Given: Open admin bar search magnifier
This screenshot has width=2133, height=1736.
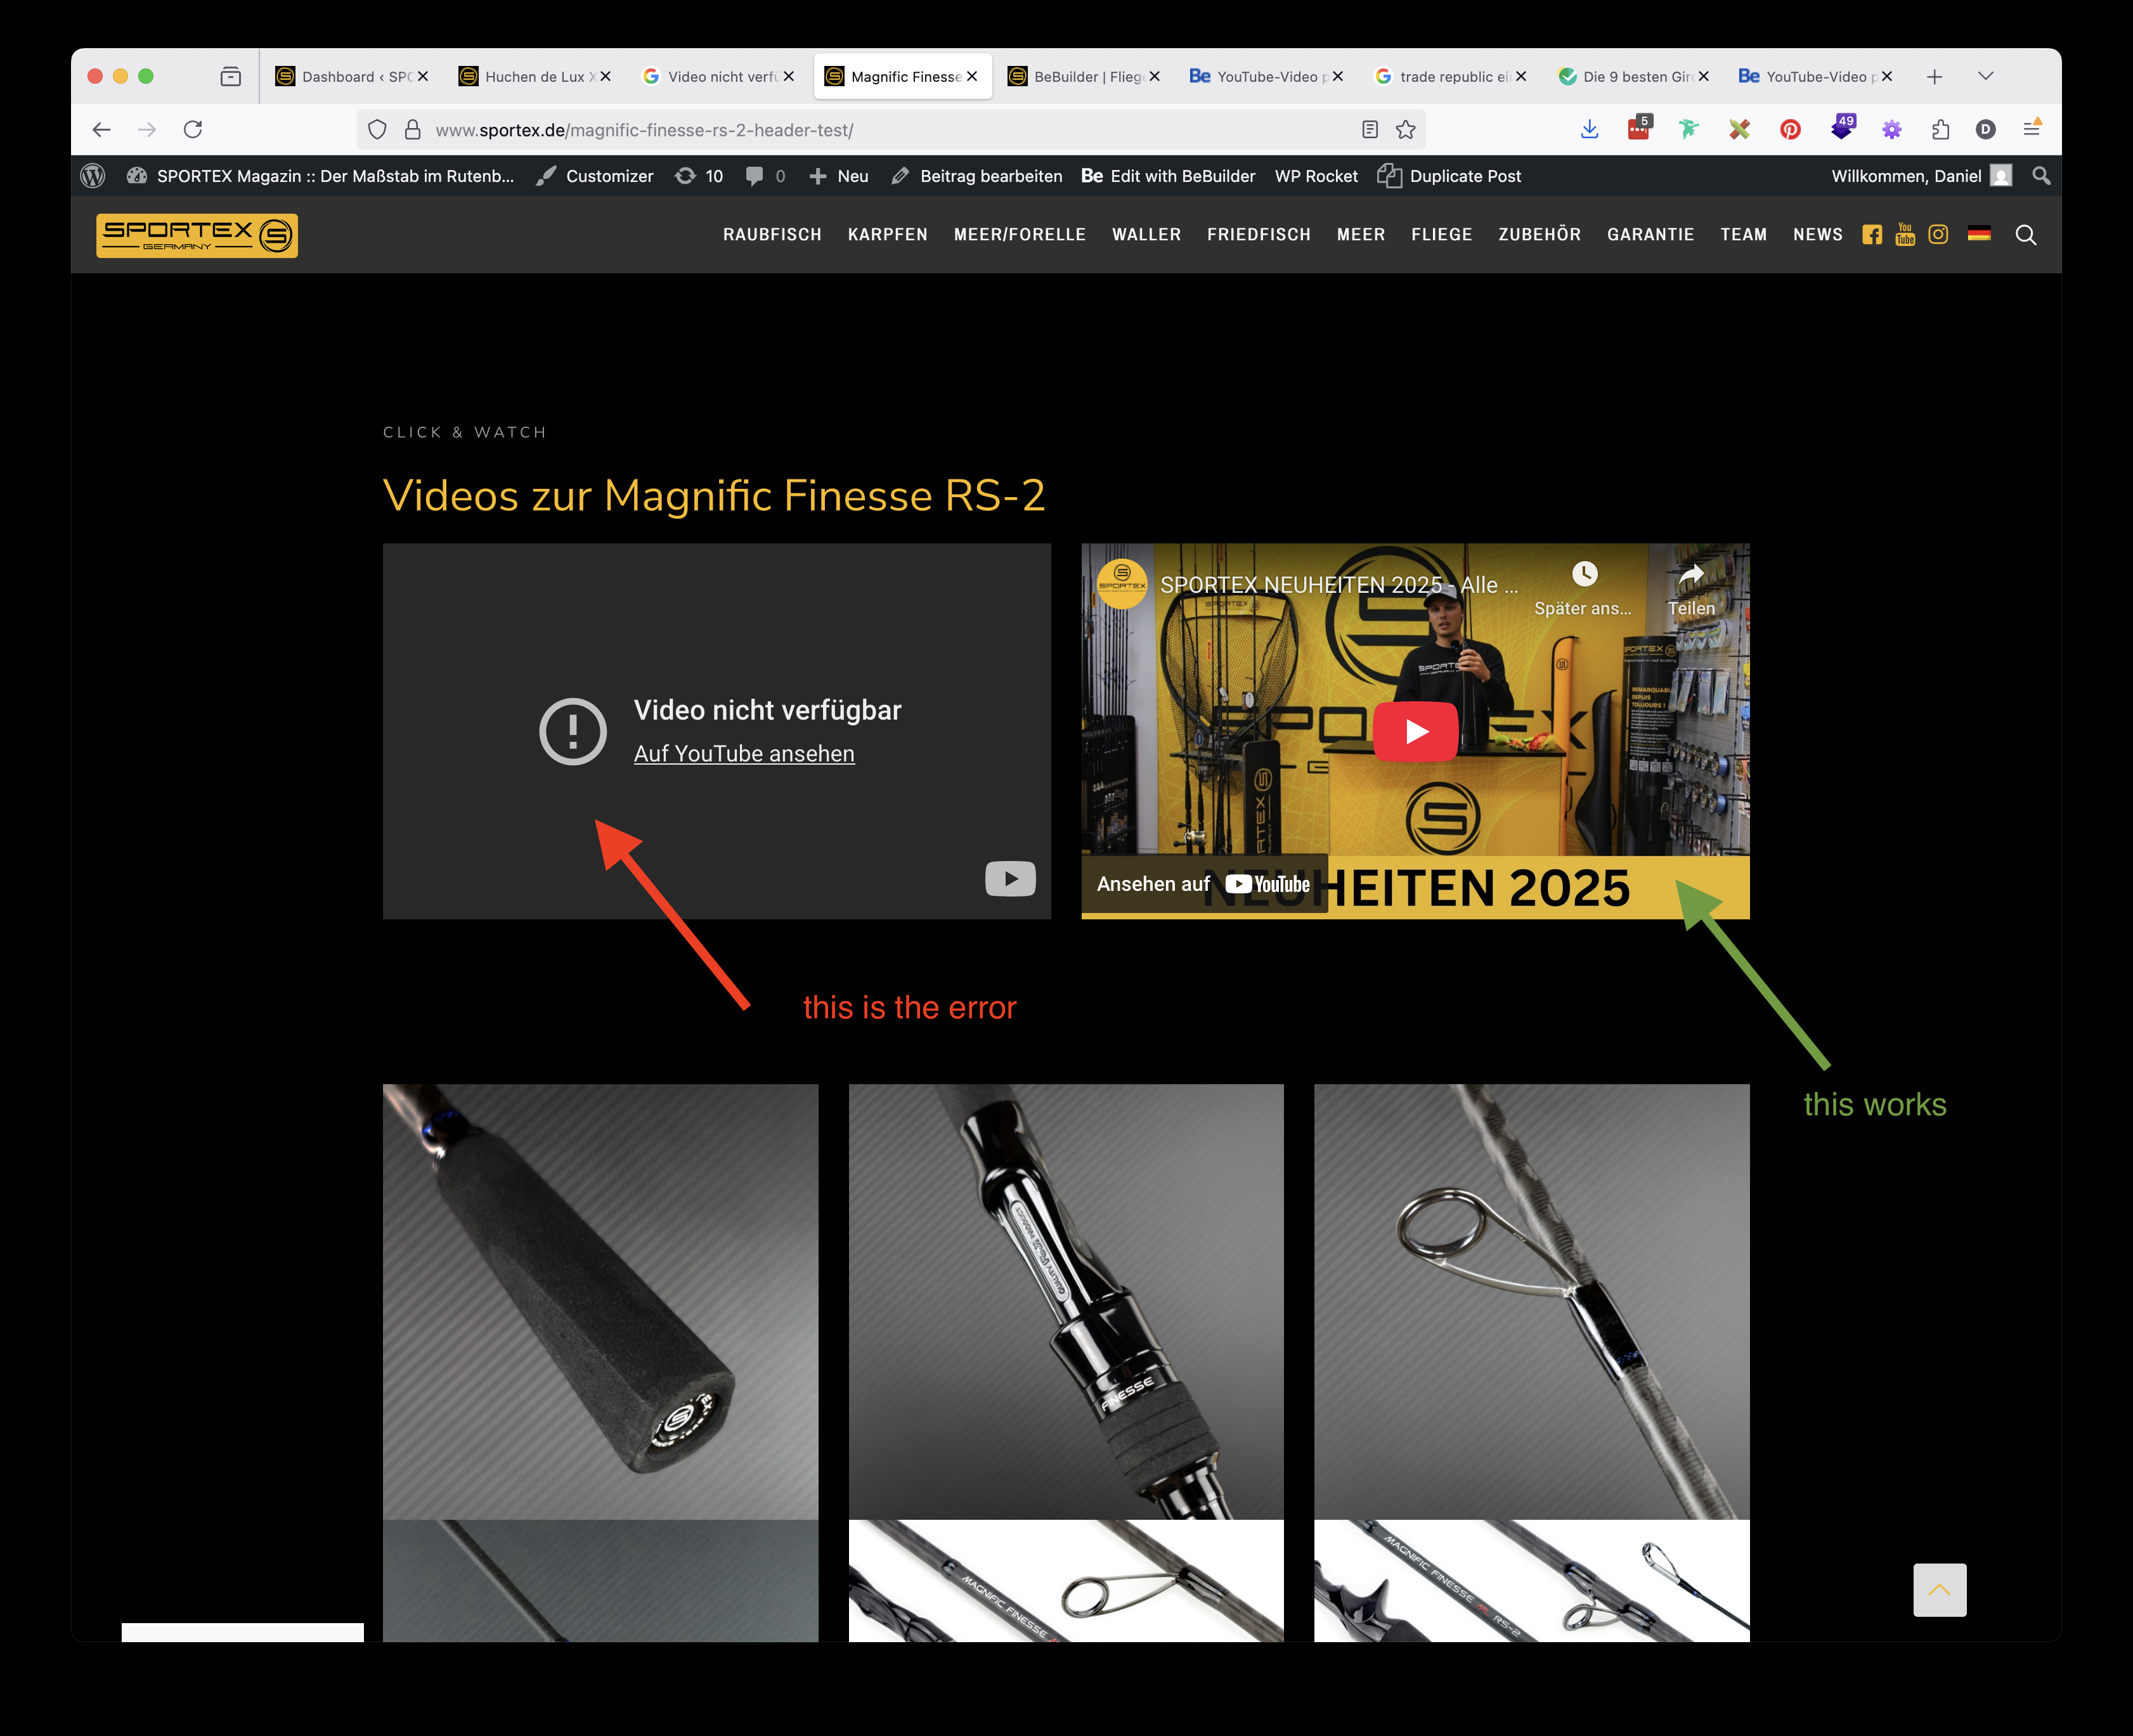Looking at the screenshot, I should [x=2041, y=176].
